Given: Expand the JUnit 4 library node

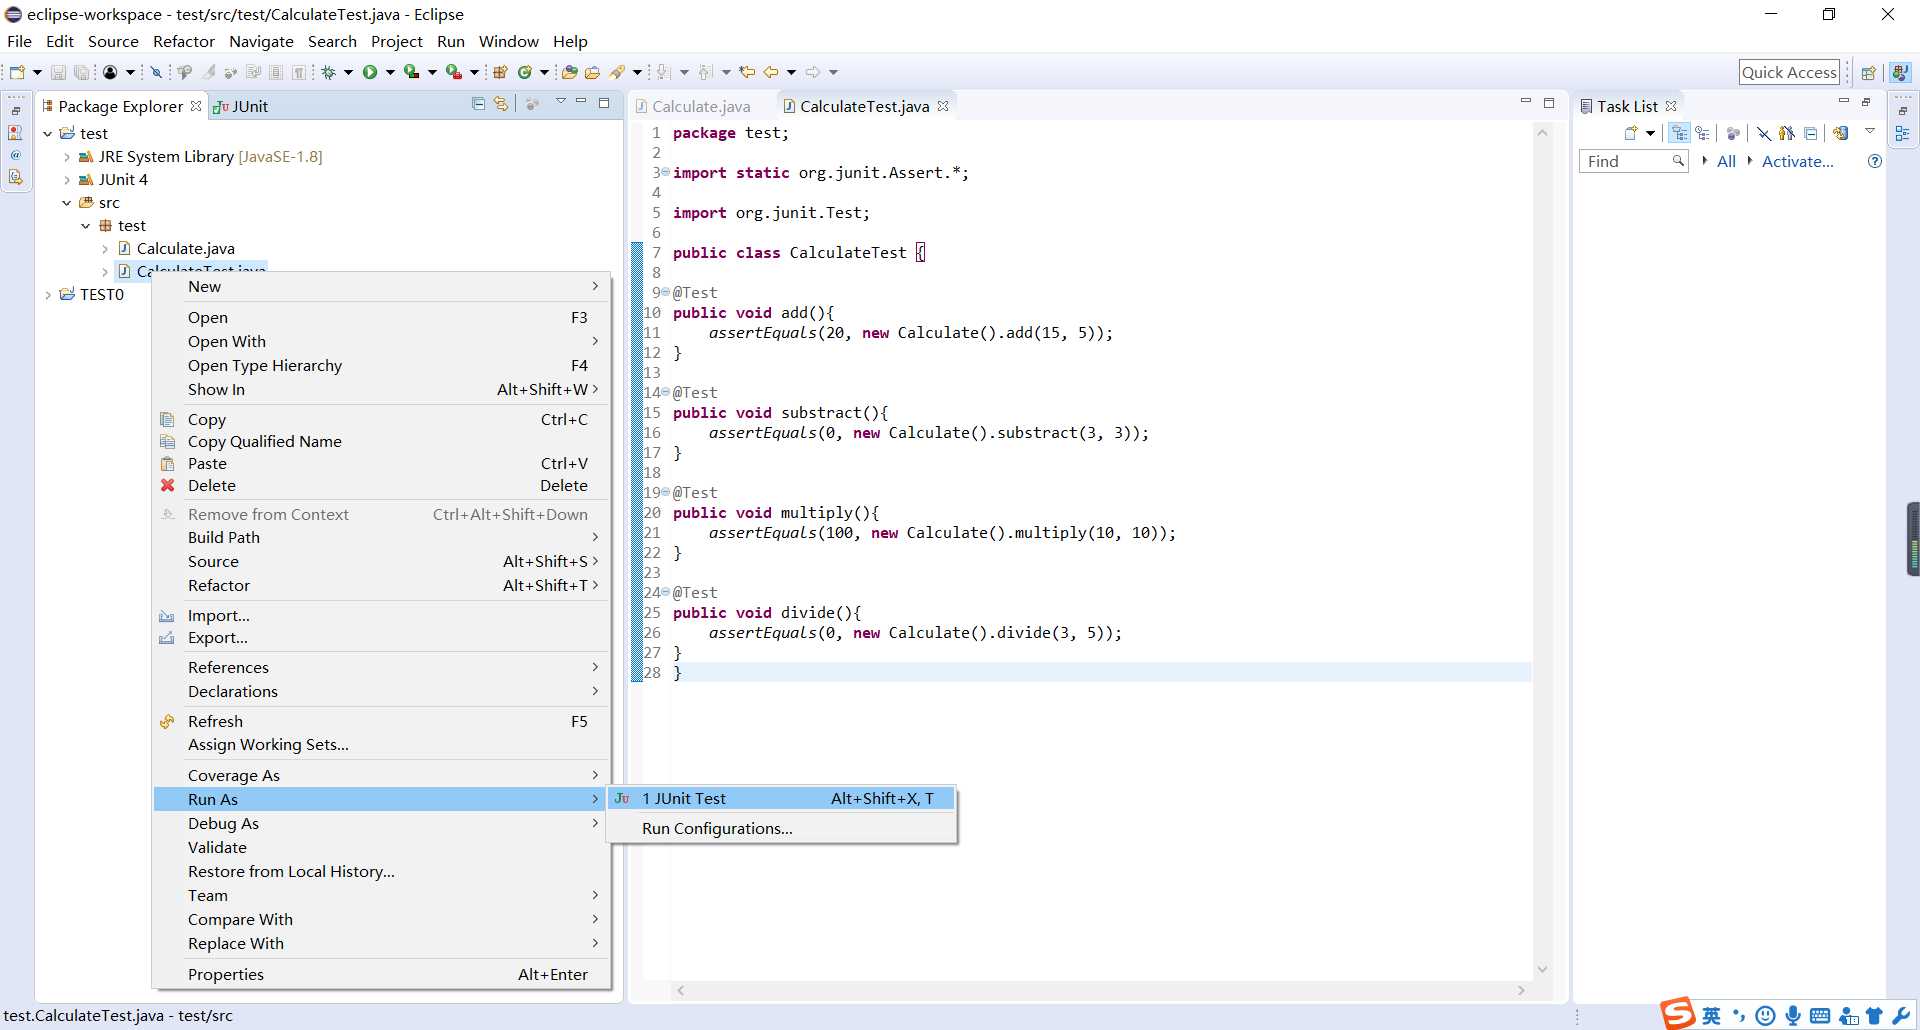Looking at the screenshot, I should (67, 179).
